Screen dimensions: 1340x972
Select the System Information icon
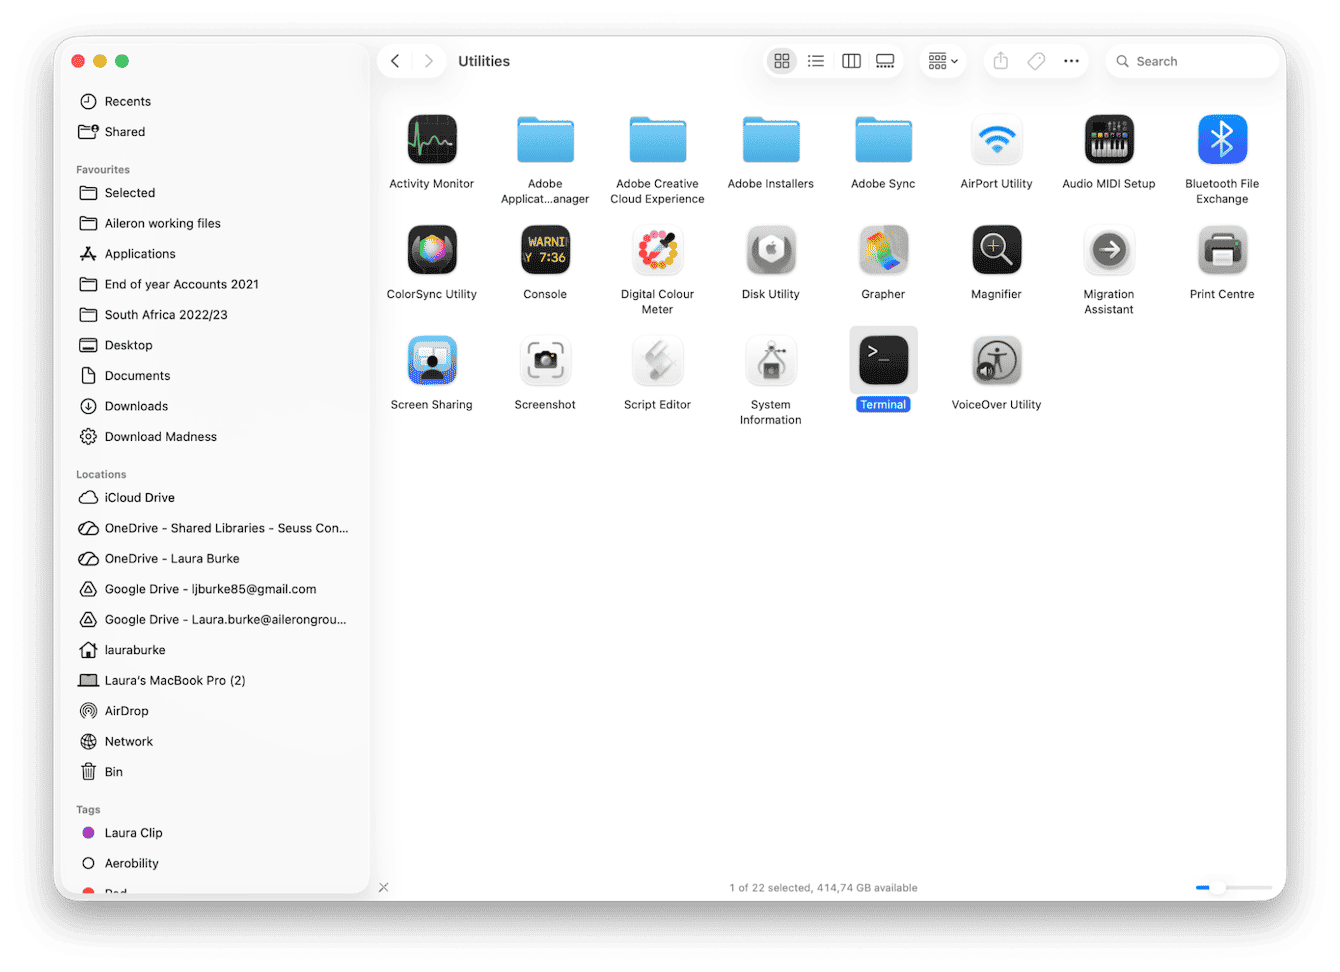point(770,360)
